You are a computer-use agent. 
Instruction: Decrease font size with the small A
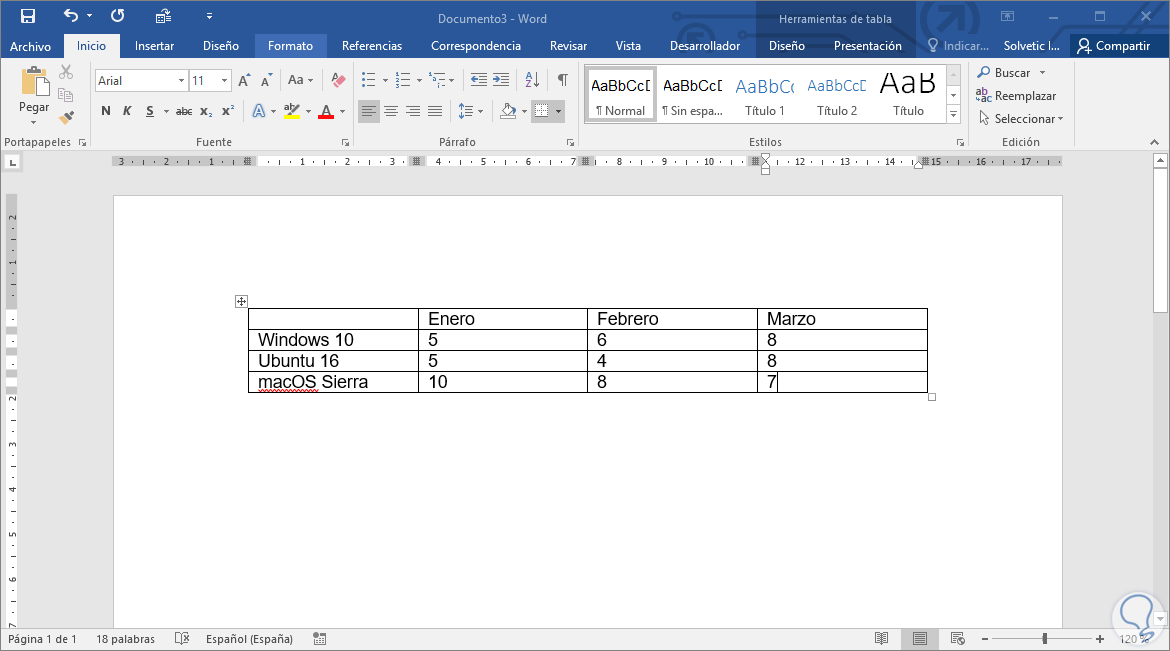266,81
